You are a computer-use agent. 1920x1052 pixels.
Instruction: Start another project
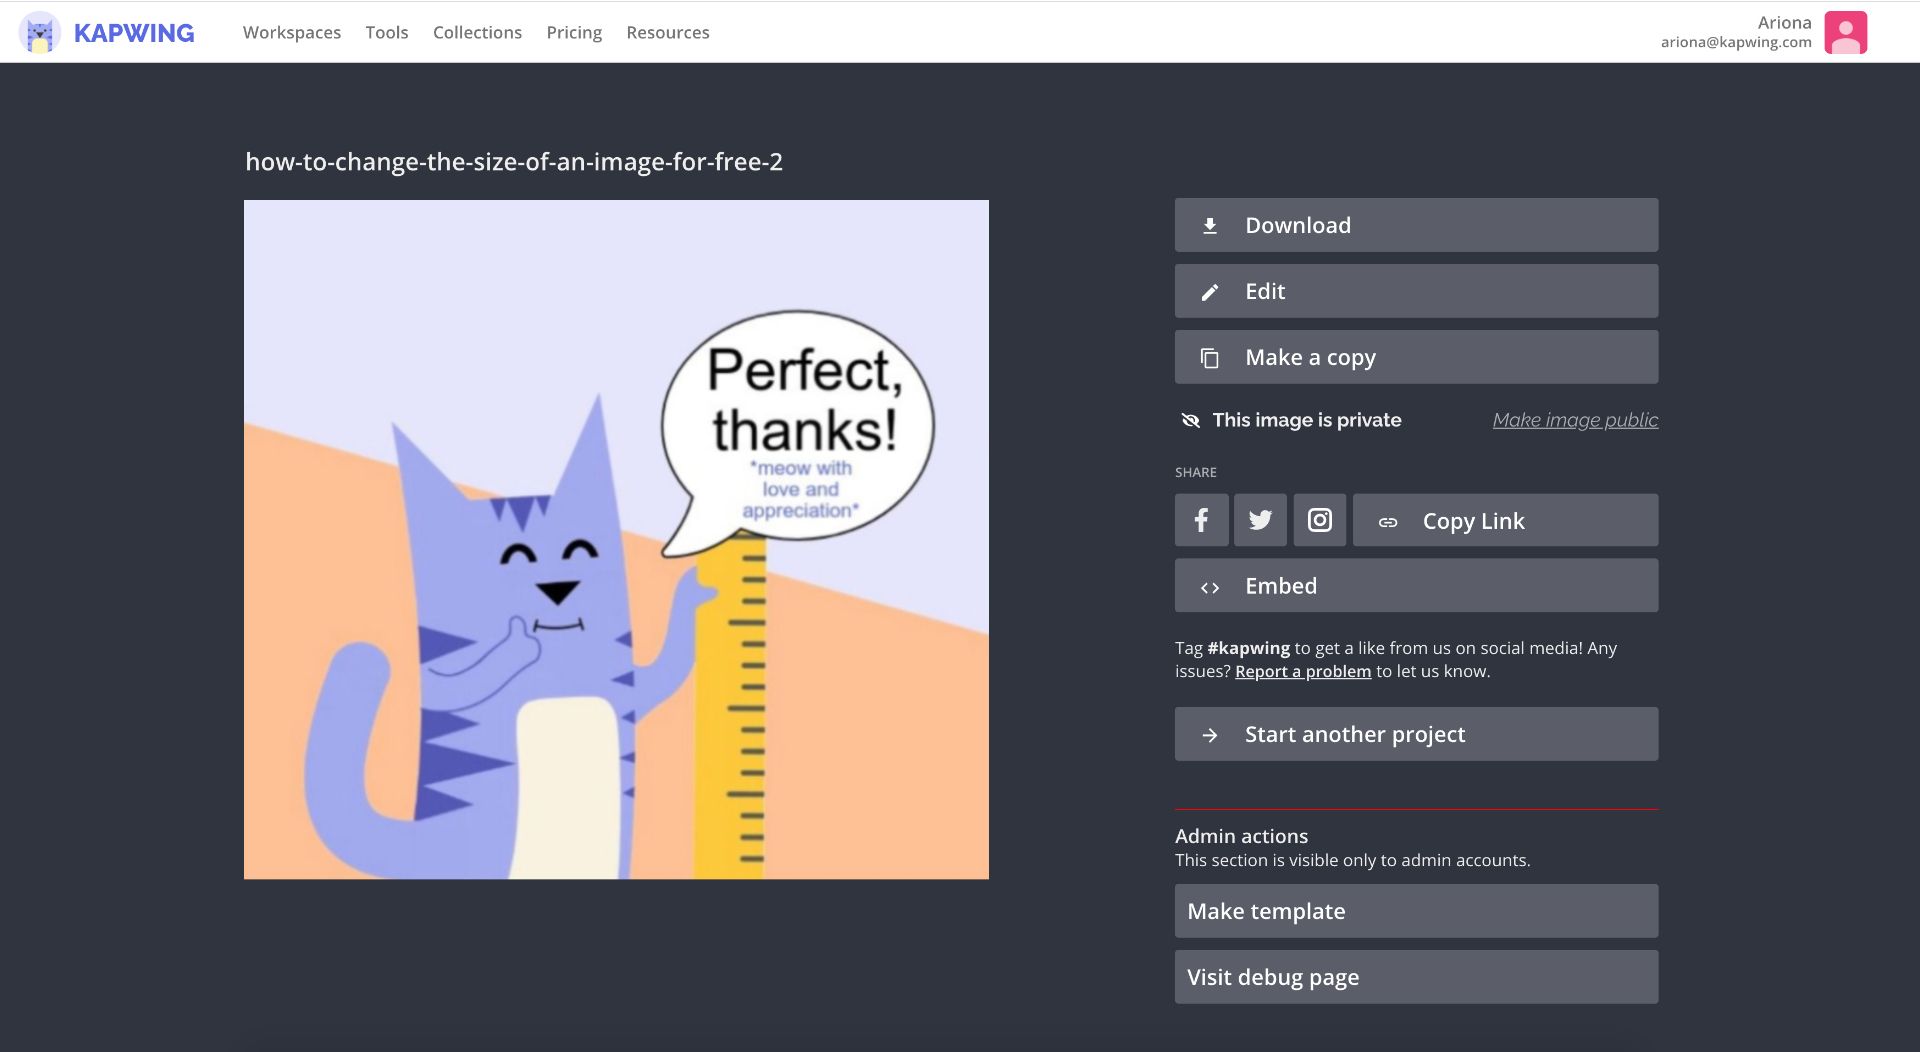pyautogui.click(x=1416, y=734)
